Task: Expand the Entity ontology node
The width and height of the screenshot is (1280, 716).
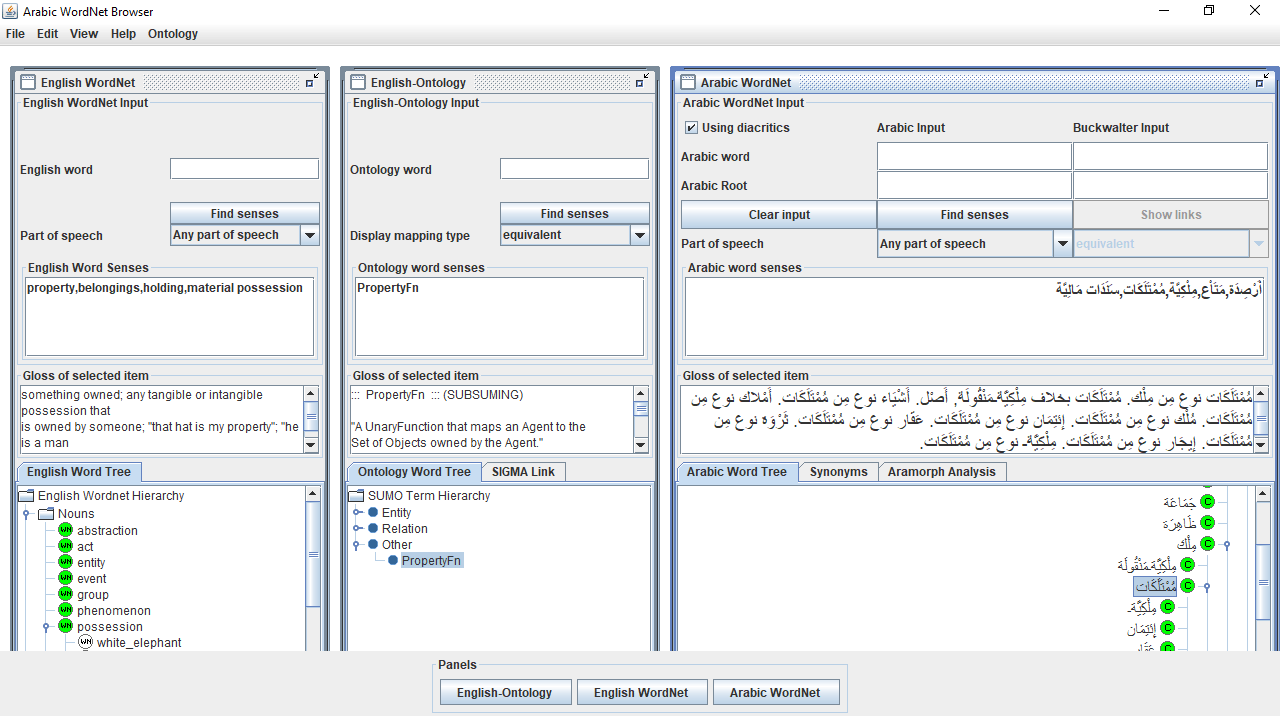Action: point(357,512)
